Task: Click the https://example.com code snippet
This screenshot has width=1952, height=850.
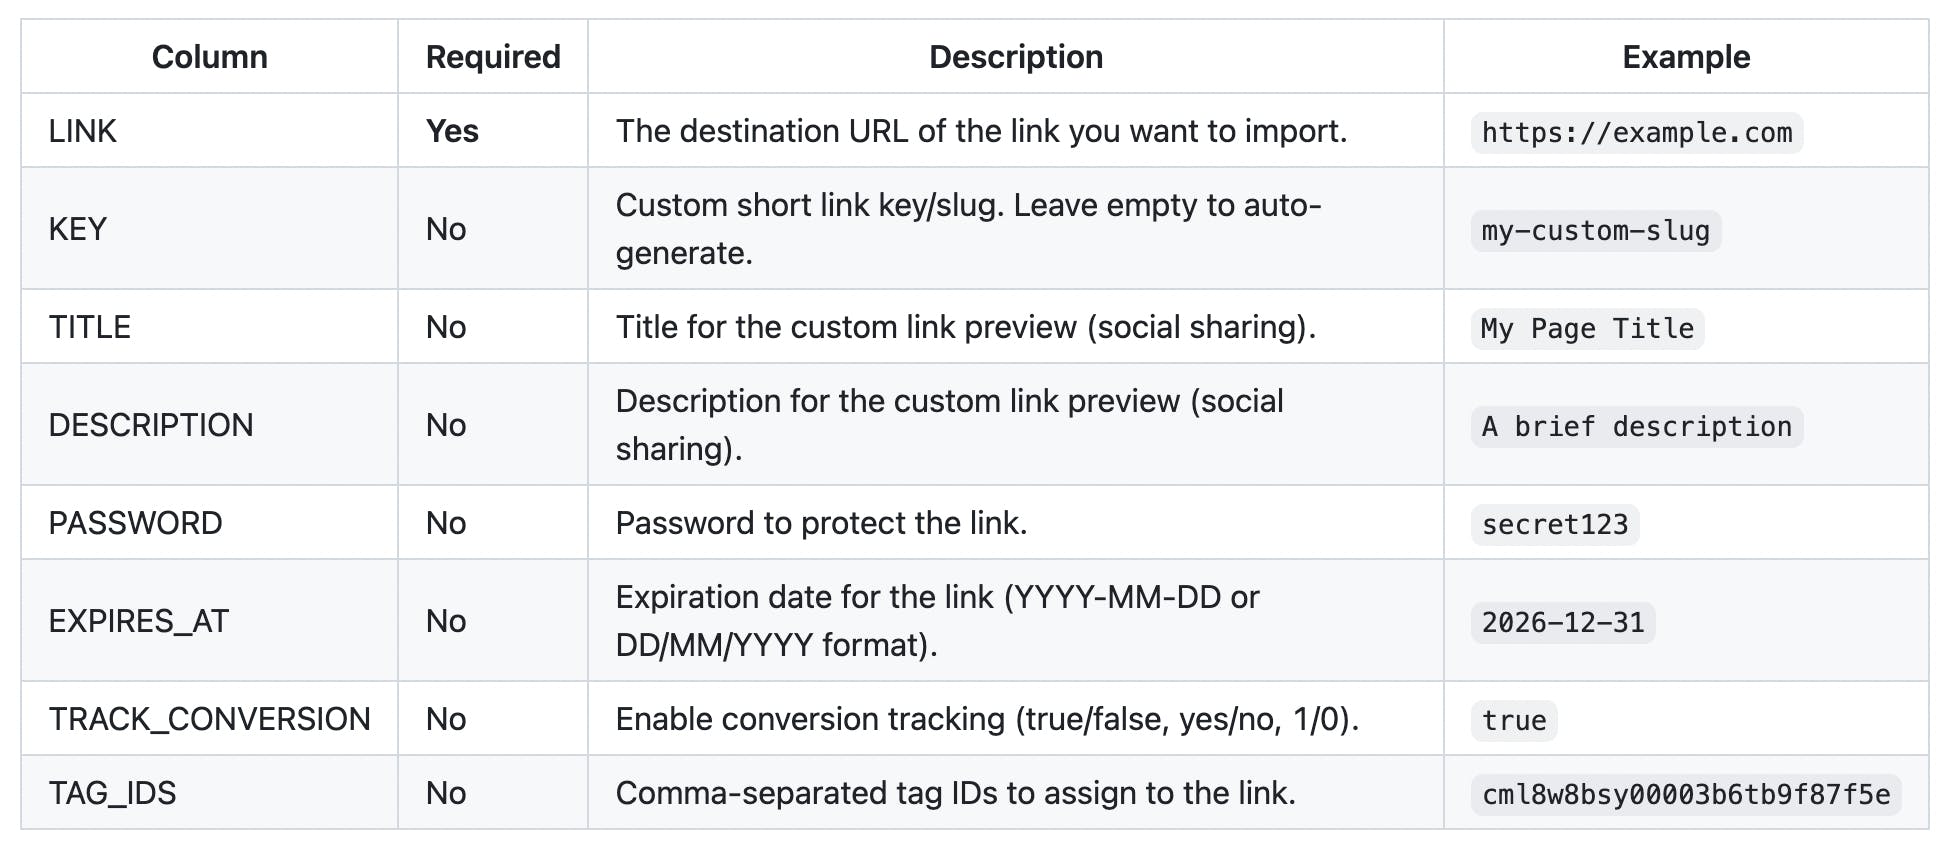Action: click(x=1636, y=133)
